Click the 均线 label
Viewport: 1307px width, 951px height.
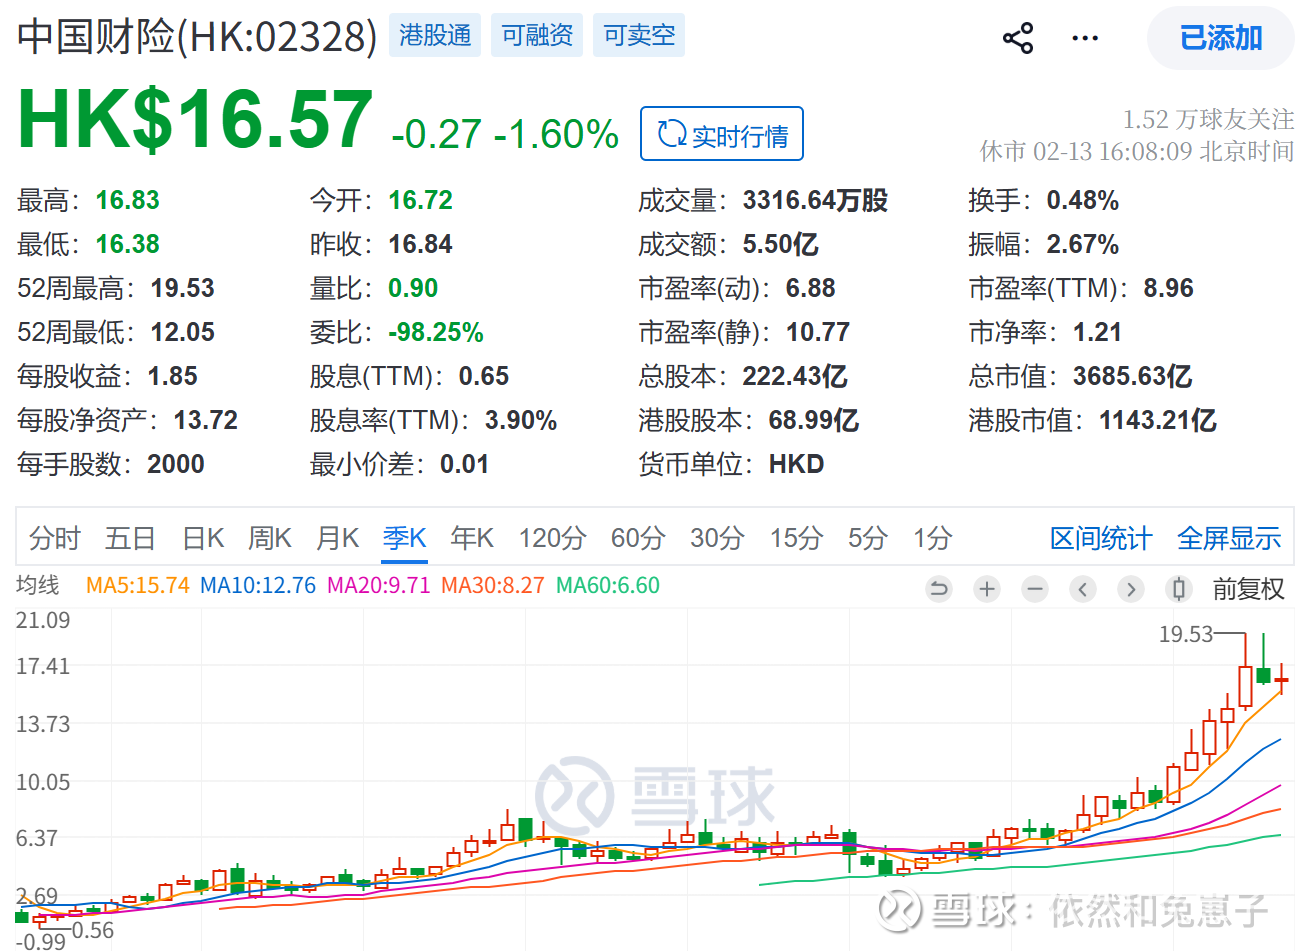[38, 585]
